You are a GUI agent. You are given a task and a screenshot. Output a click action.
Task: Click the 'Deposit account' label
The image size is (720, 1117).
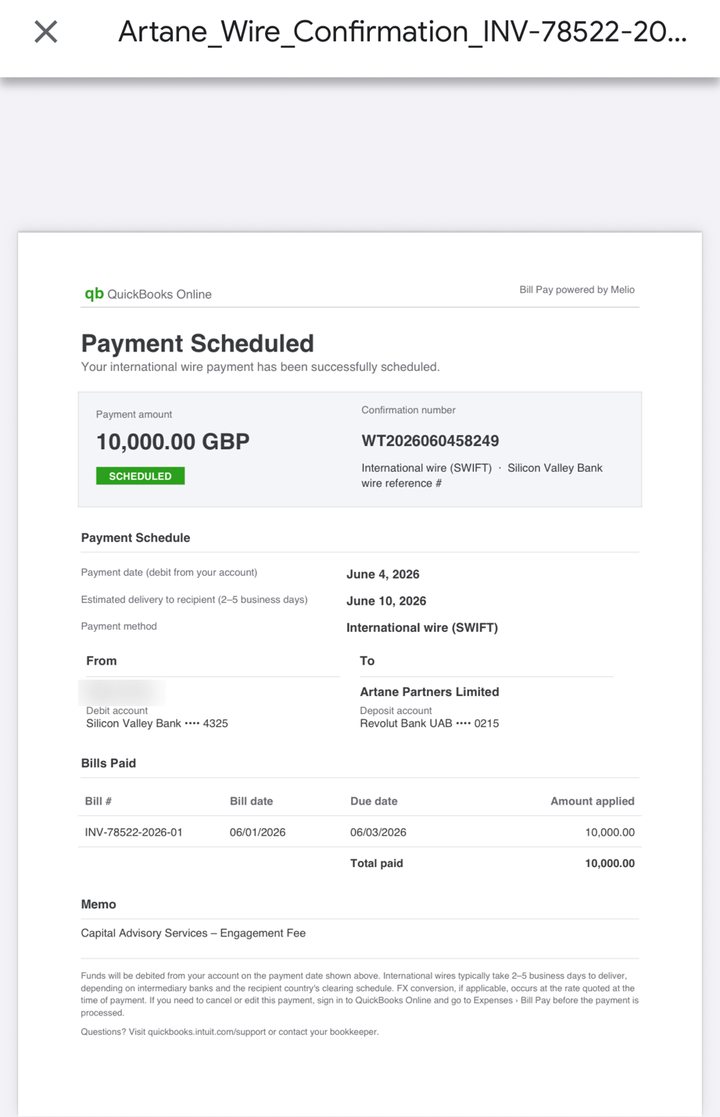395,711
